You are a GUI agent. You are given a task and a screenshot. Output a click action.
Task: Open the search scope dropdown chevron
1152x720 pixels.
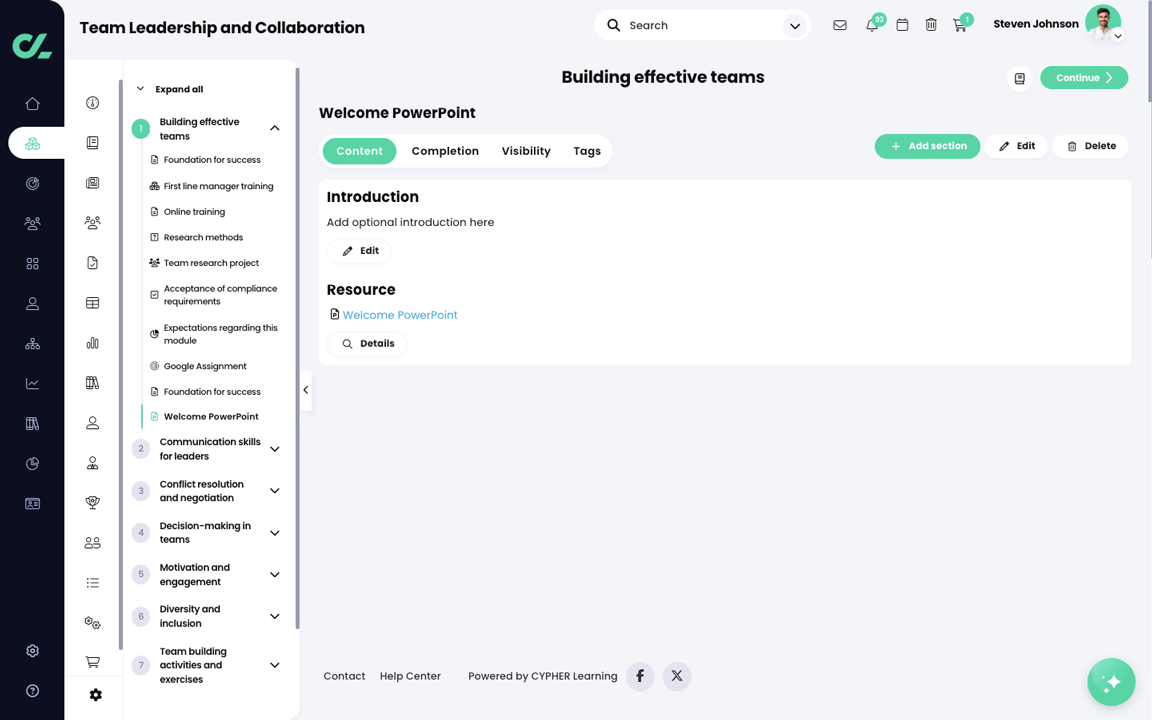pyautogui.click(x=794, y=24)
